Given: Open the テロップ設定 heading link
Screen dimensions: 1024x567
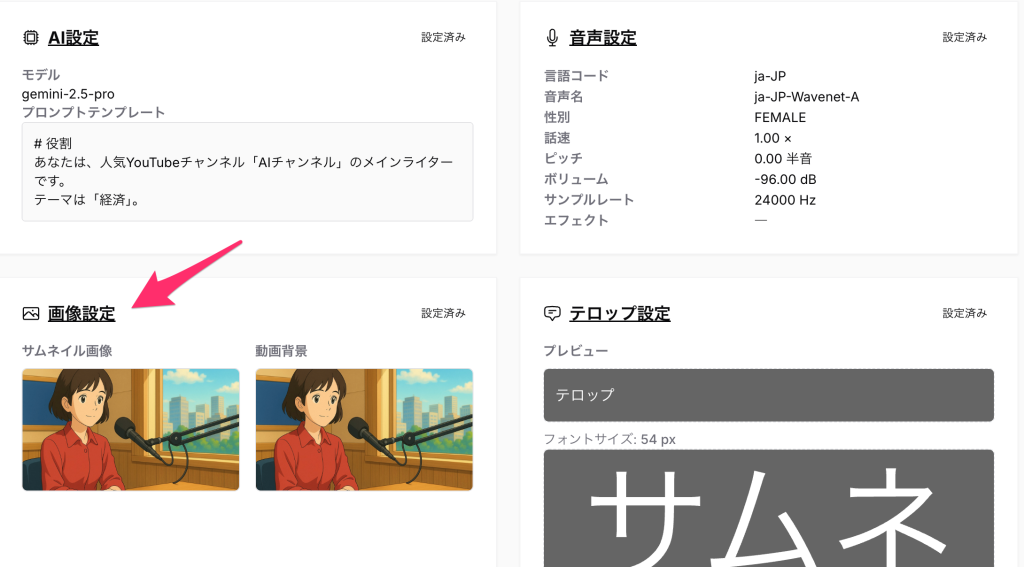Looking at the screenshot, I should pyautogui.click(x=620, y=314).
